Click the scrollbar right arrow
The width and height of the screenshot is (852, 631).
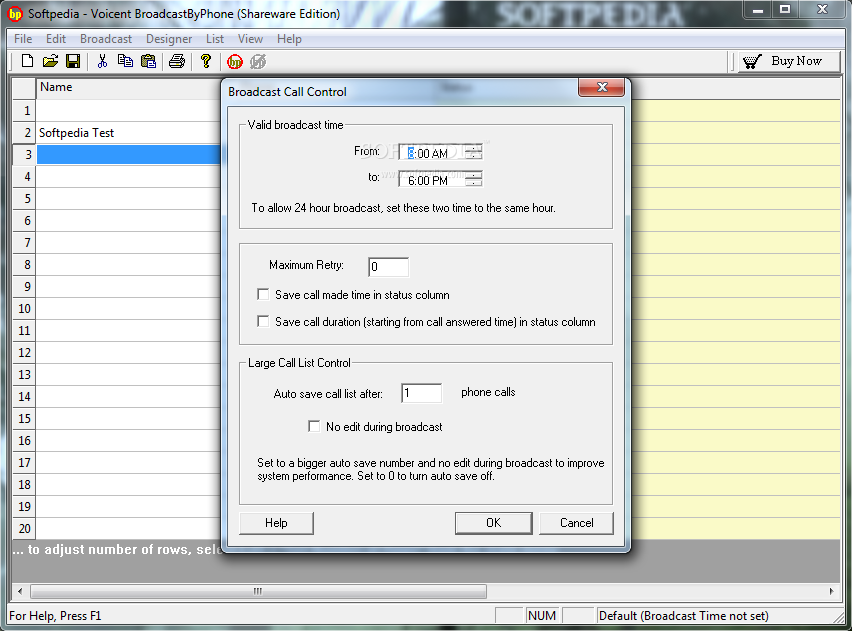(x=831, y=591)
